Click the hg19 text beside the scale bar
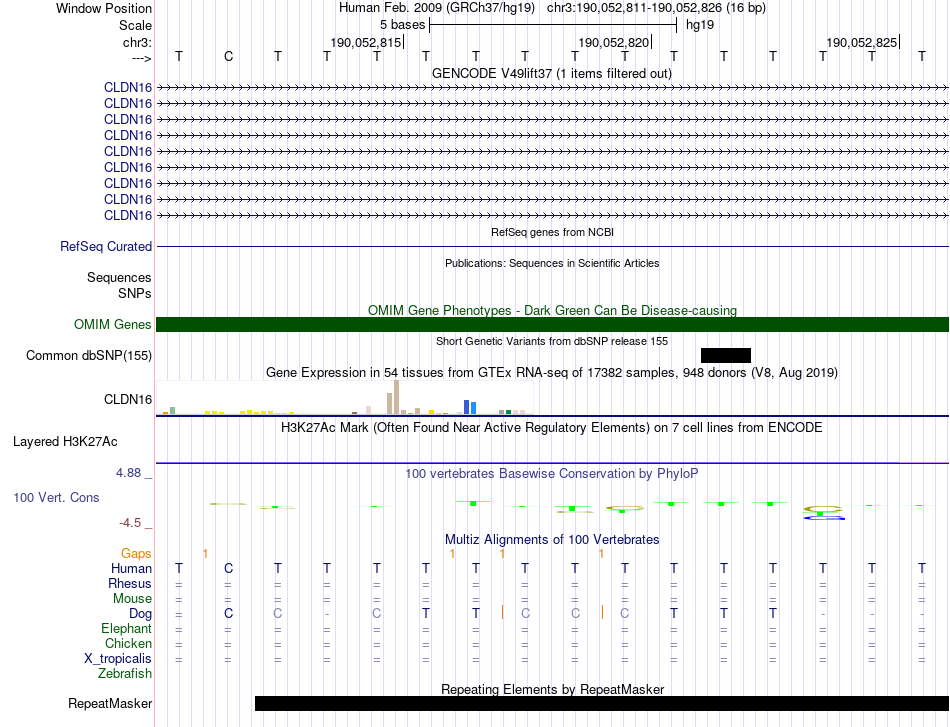This screenshot has width=950, height=727. pos(700,25)
